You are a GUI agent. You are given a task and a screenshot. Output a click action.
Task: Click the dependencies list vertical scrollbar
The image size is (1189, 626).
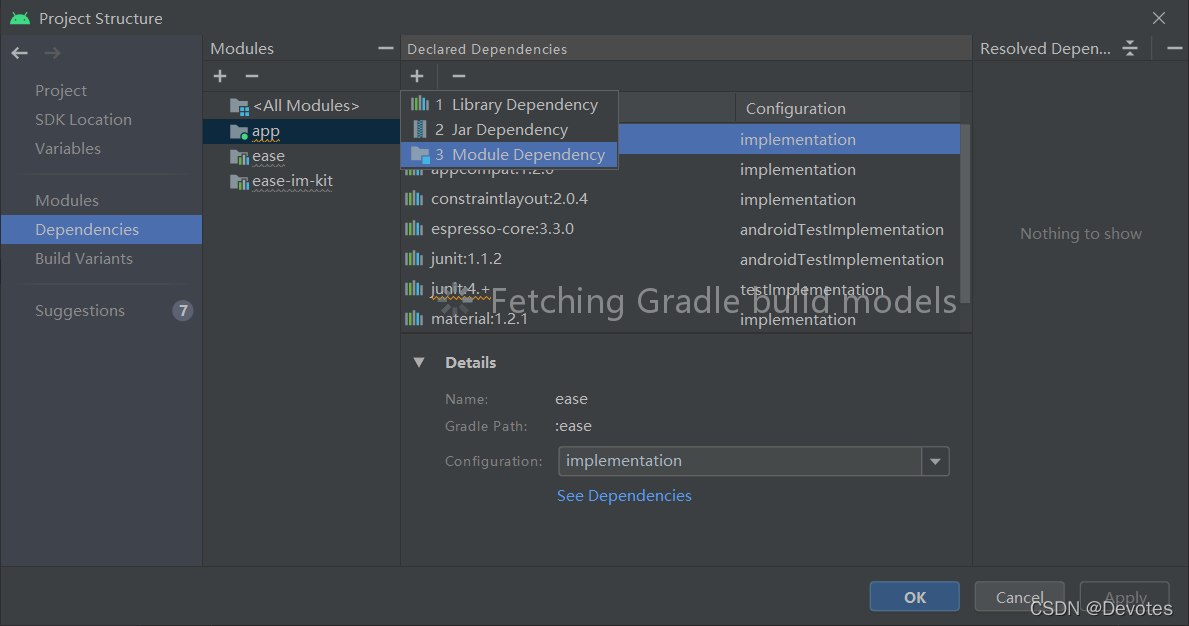coord(965,212)
